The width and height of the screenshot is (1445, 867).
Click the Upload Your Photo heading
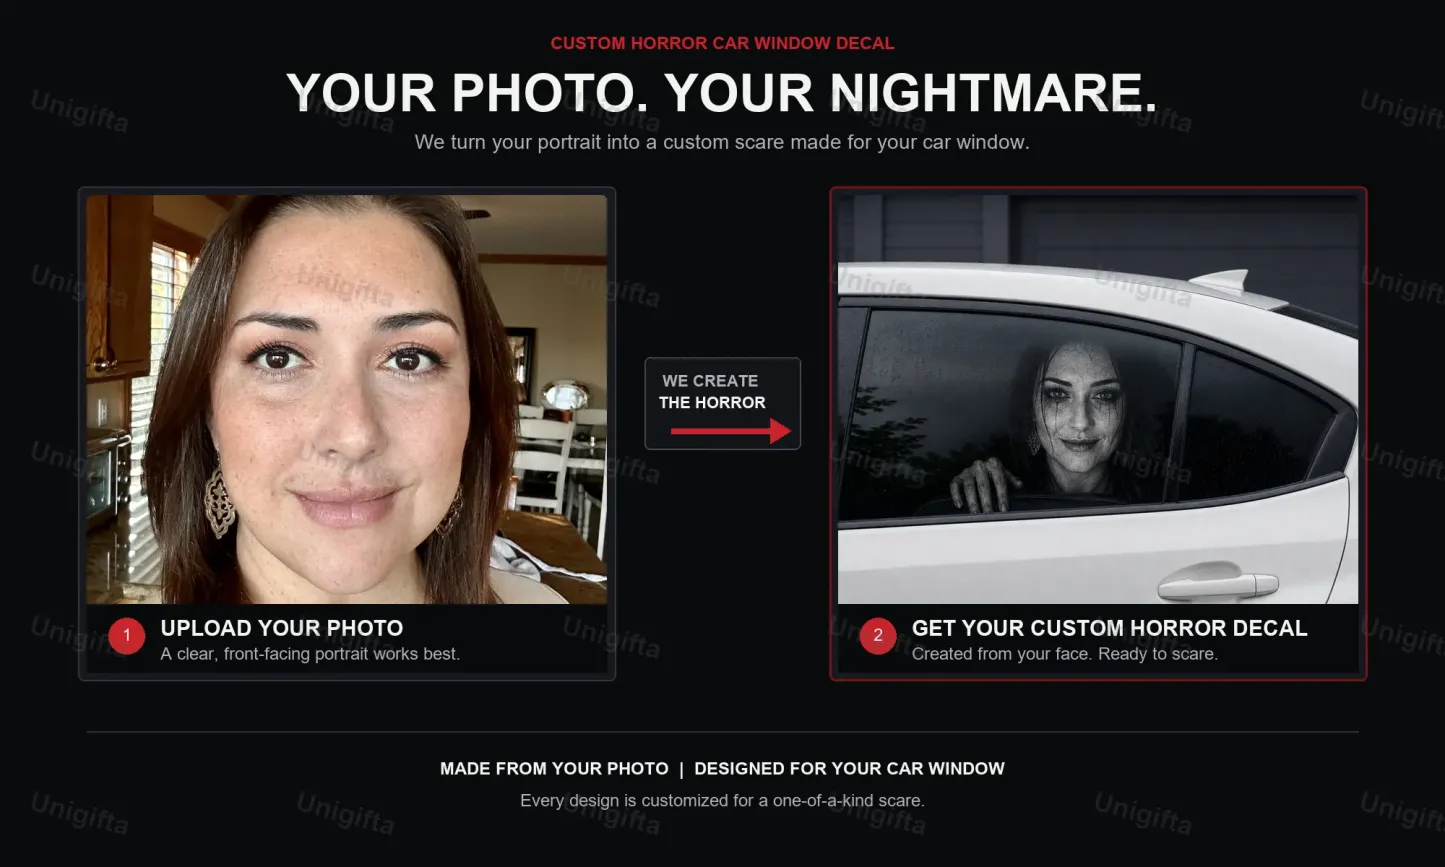tap(282, 628)
